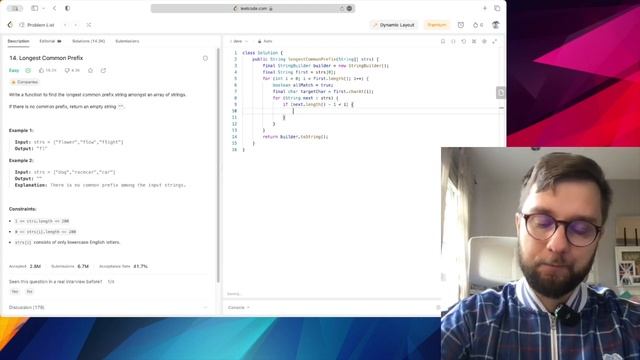Open the browser sidebar toggle
The image size is (640, 360).
pos(35,8)
